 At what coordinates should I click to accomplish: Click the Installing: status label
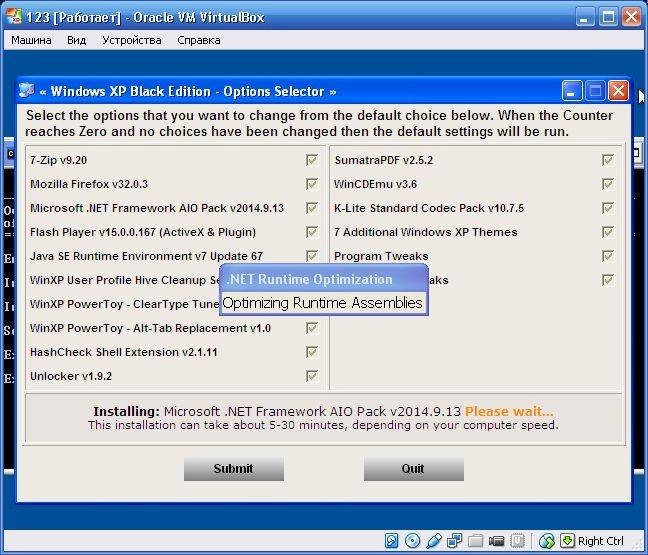click(x=126, y=412)
